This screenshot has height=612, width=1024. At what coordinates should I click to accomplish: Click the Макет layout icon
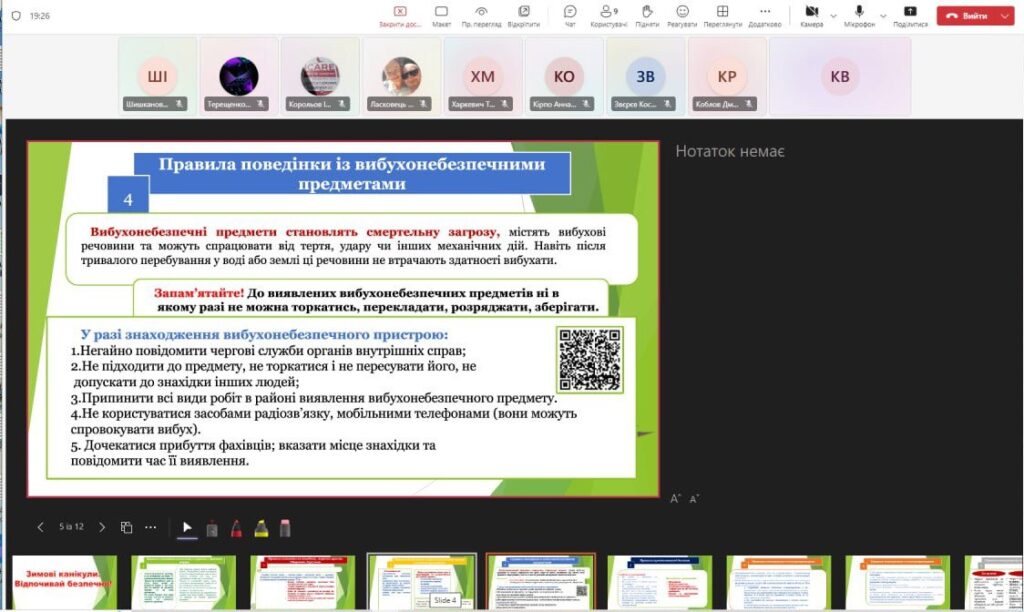coord(441,15)
